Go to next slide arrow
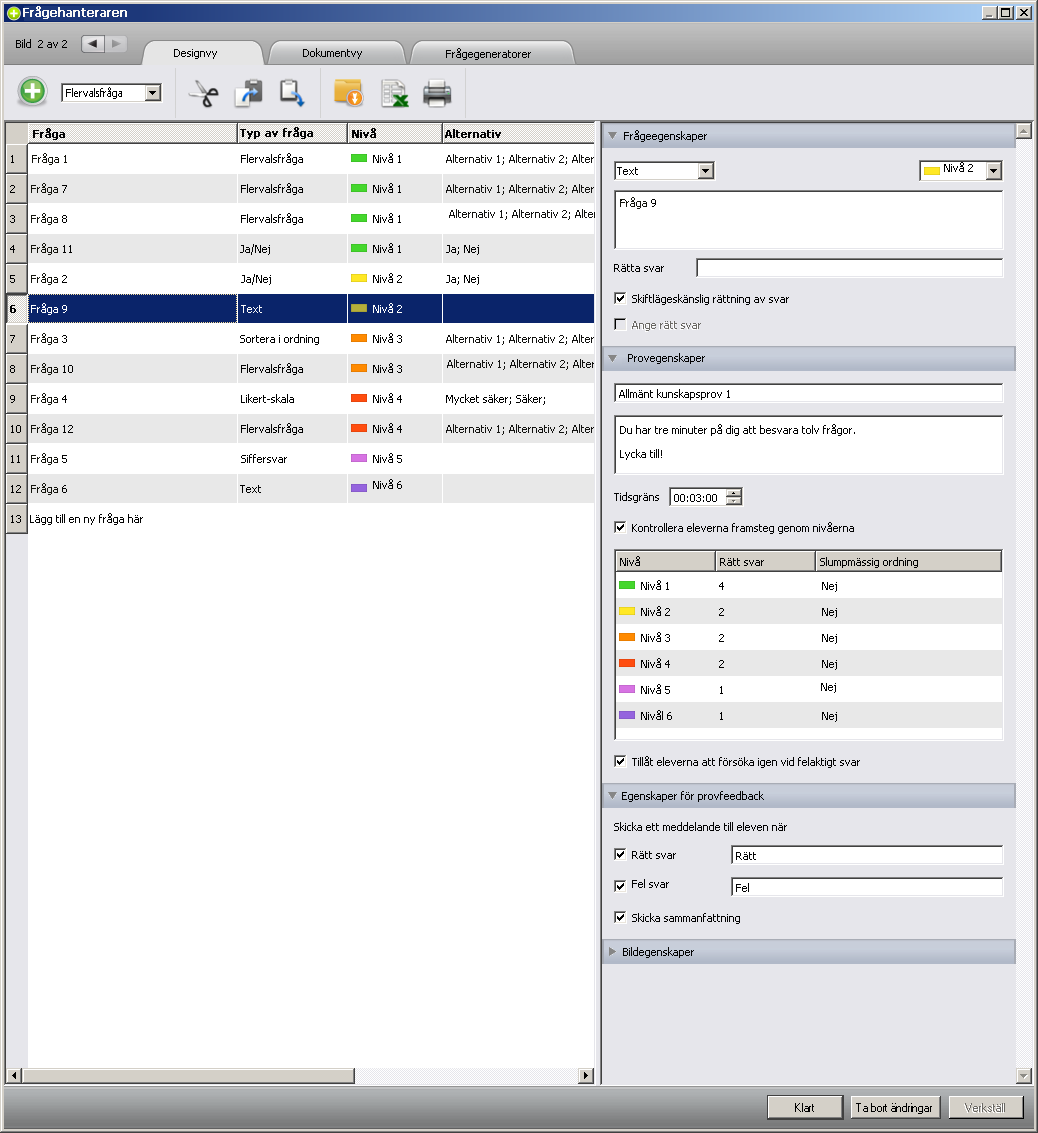 (x=116, y=43)
